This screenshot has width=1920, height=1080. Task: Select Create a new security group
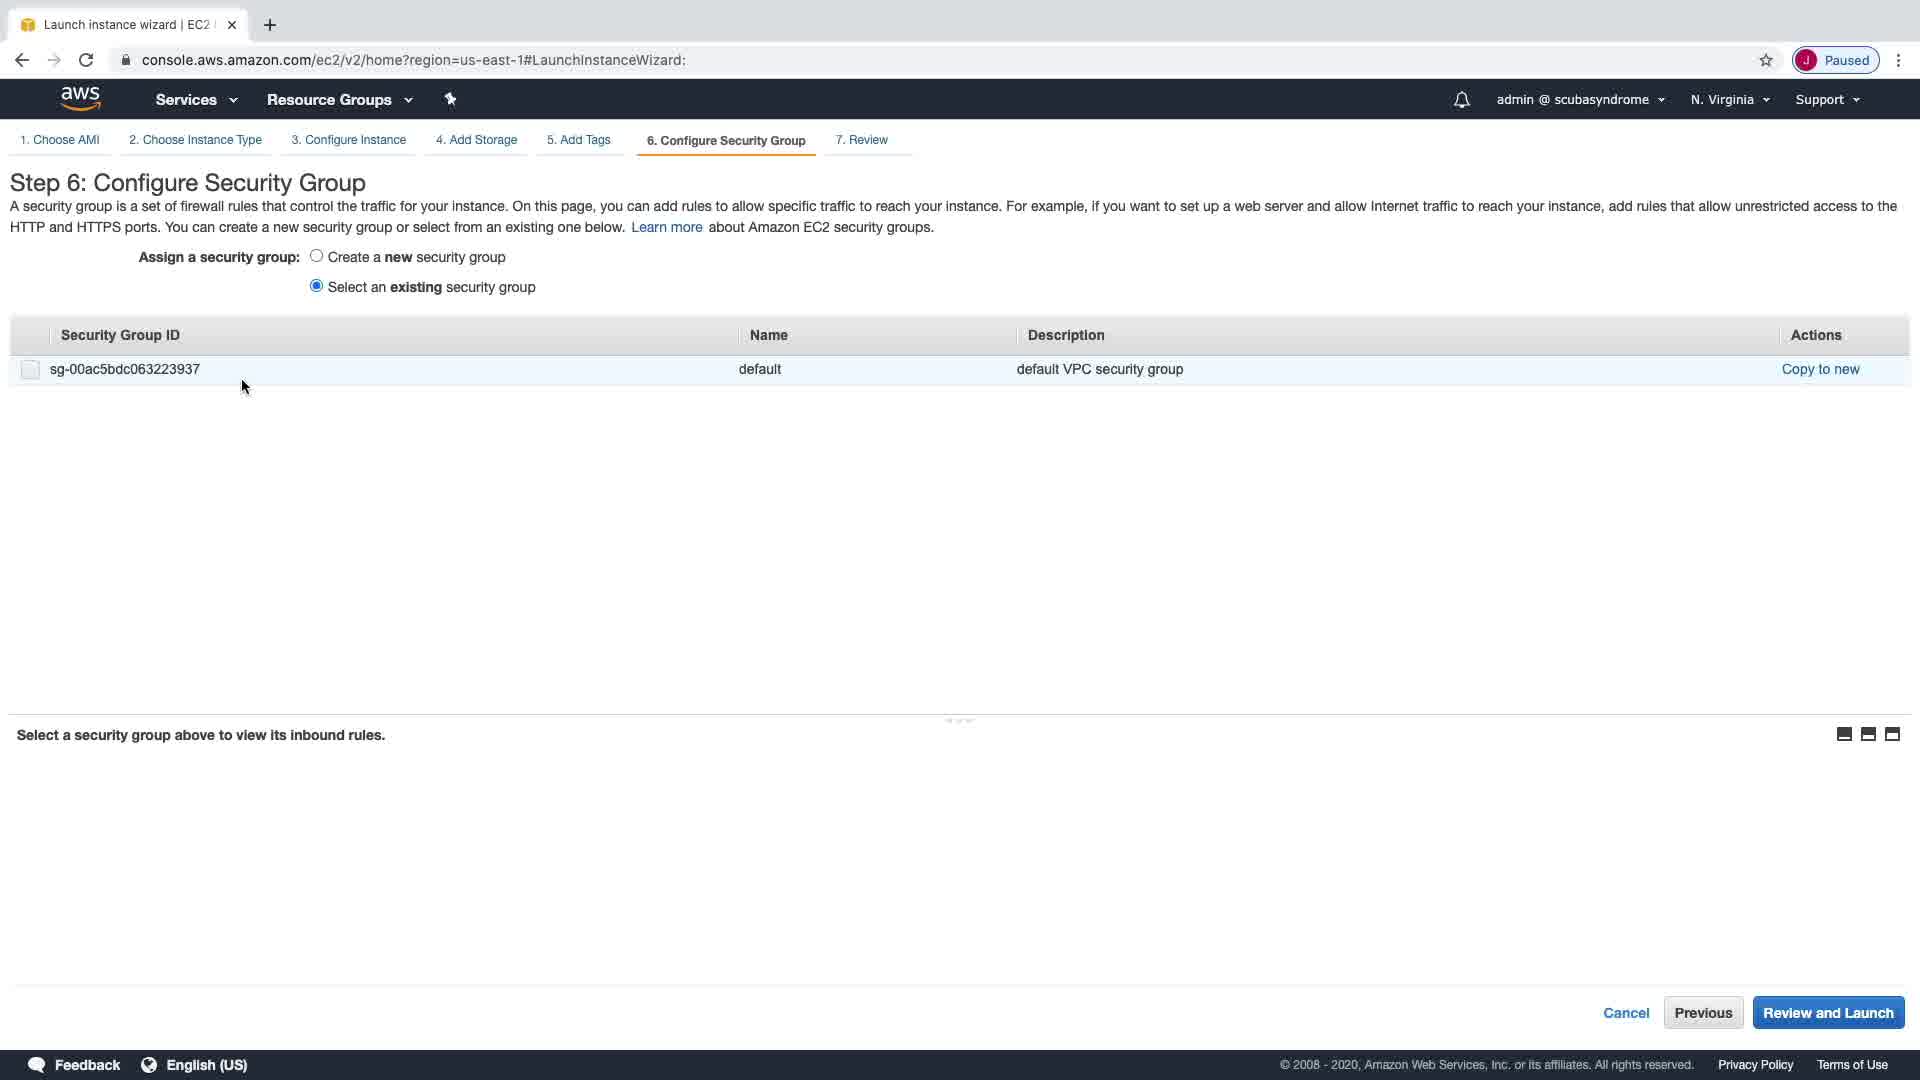316,256
